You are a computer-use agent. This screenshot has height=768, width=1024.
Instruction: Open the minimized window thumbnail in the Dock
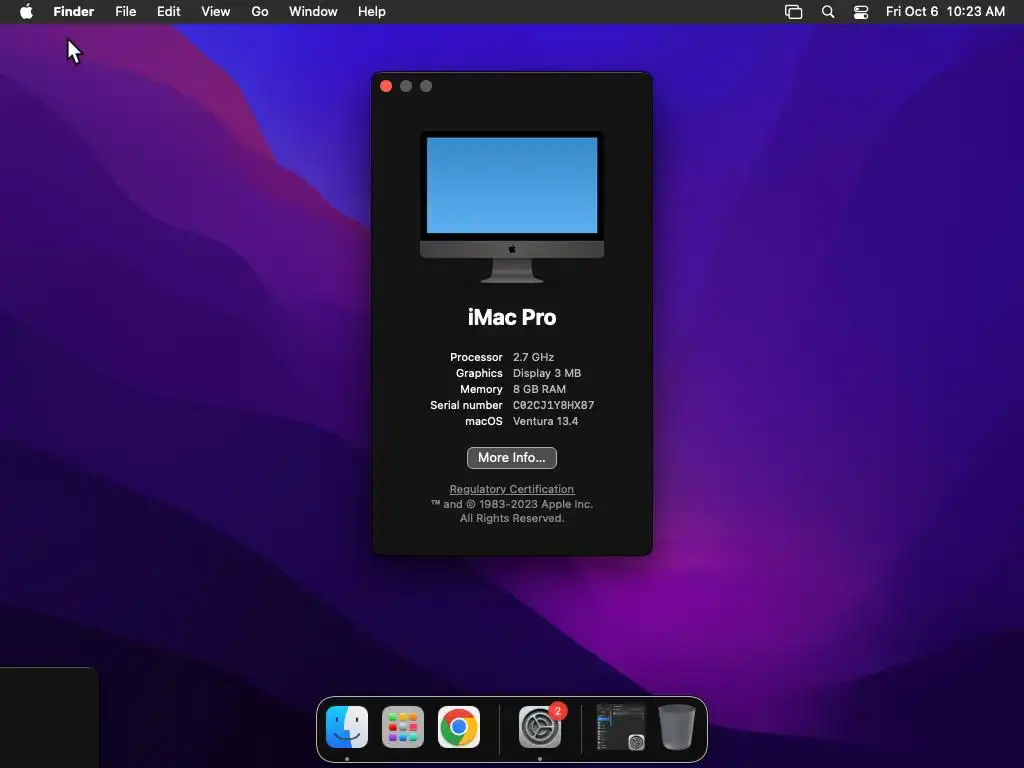(621, 727)
